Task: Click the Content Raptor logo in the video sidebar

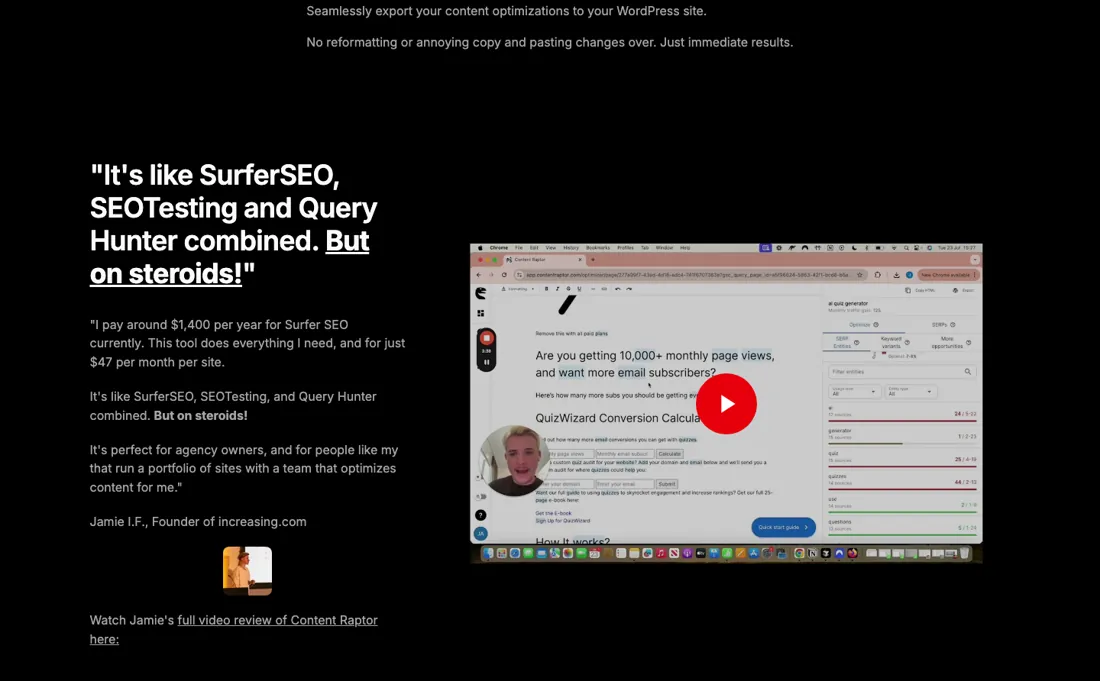Action: point(481,293)
